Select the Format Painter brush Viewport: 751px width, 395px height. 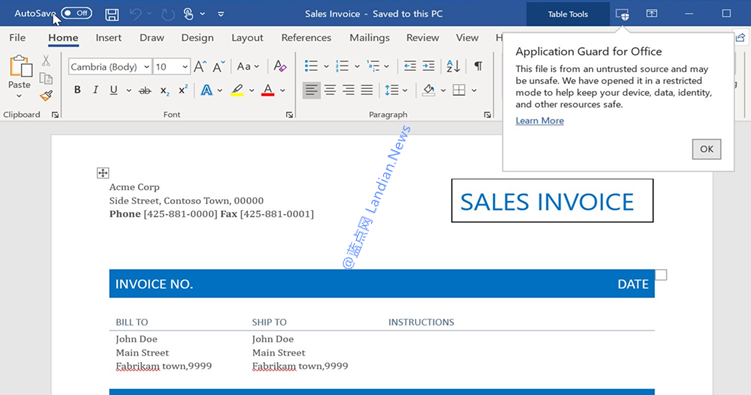(46, 96)
